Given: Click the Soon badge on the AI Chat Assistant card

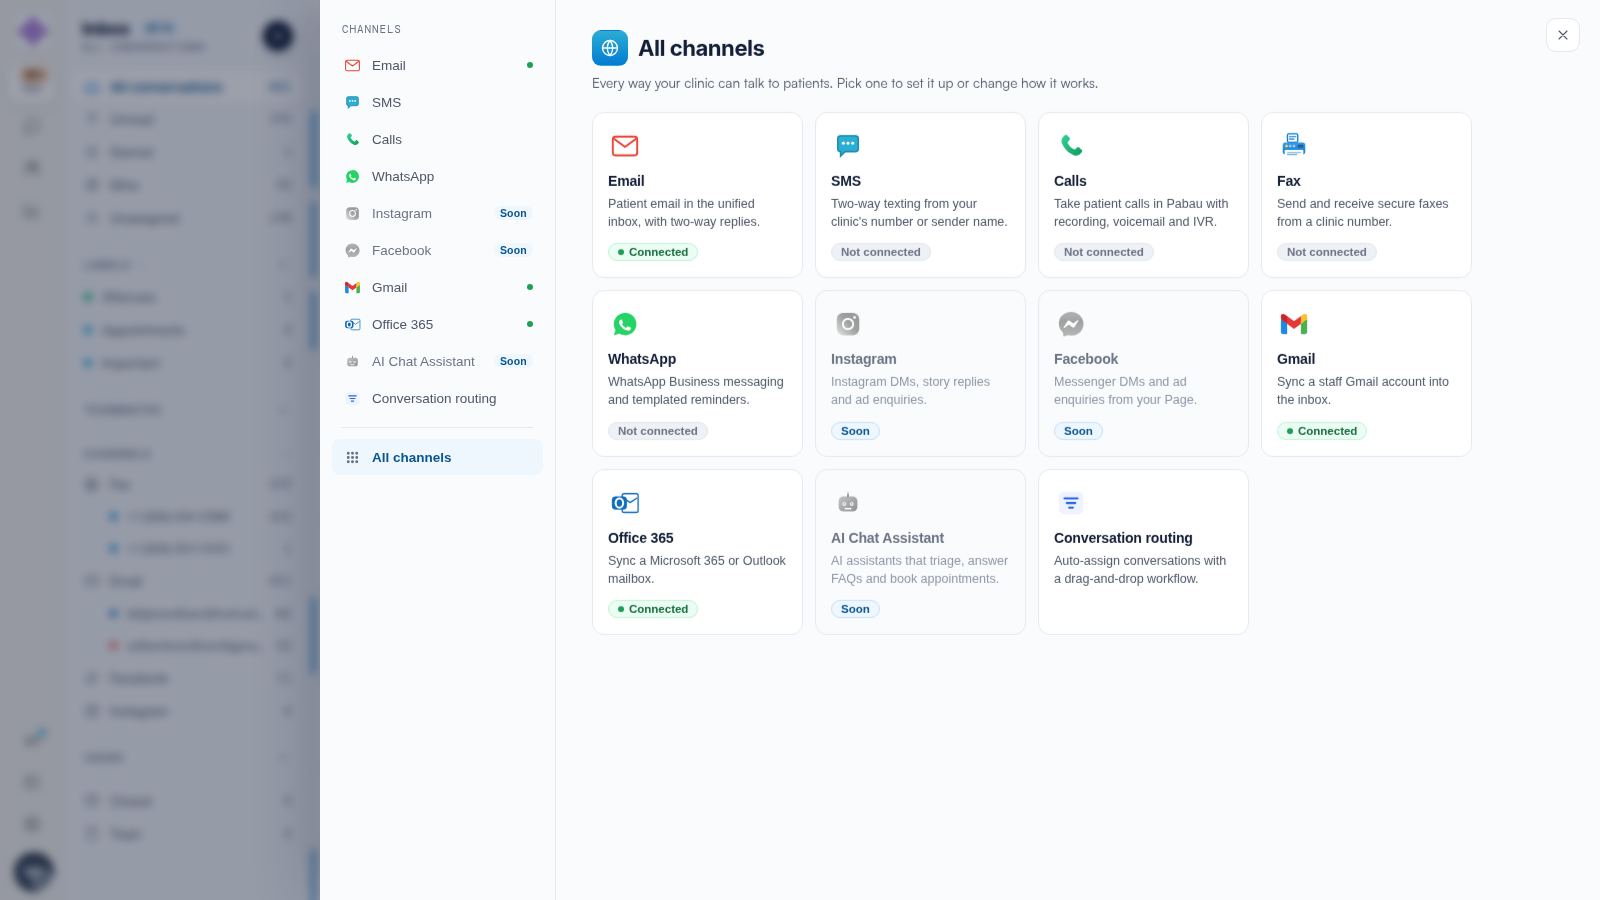Looking at the screenshot, I should [x=855, y=609].
